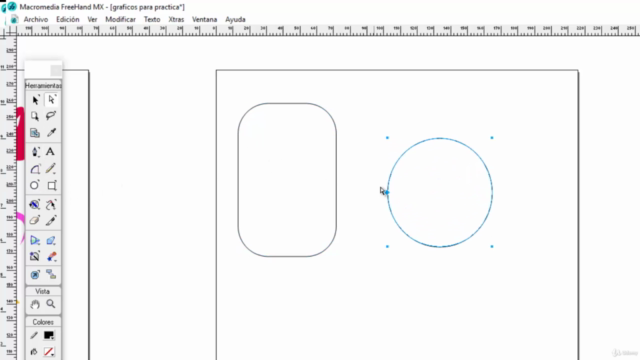Open the Ayuda menu
Screen dimensions: 640x360
(x=236, y=20)
